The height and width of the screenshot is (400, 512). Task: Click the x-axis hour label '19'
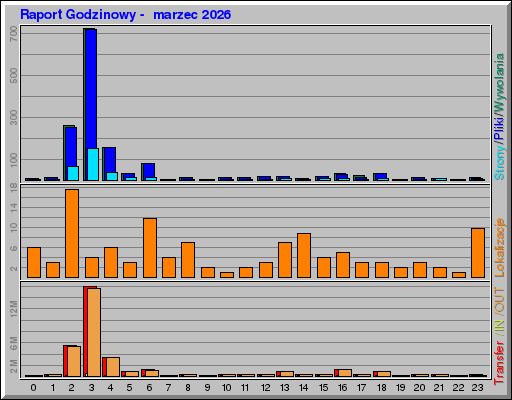[400, 388]
